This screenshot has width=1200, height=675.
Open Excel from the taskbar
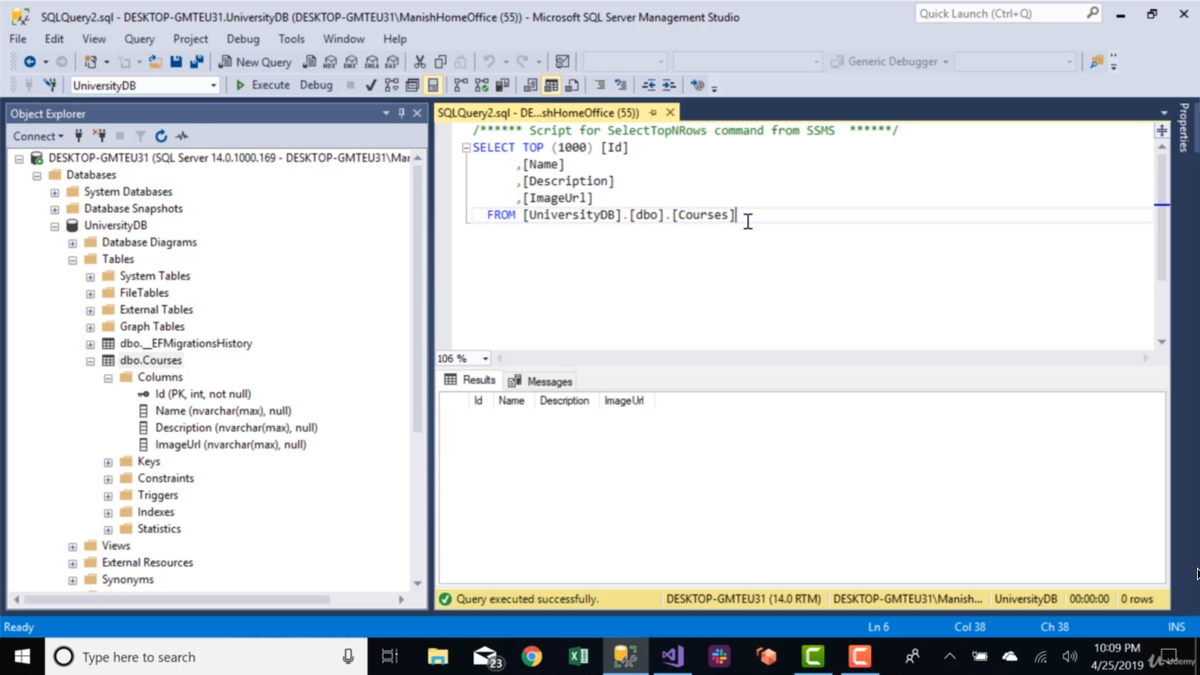(578, 657)
